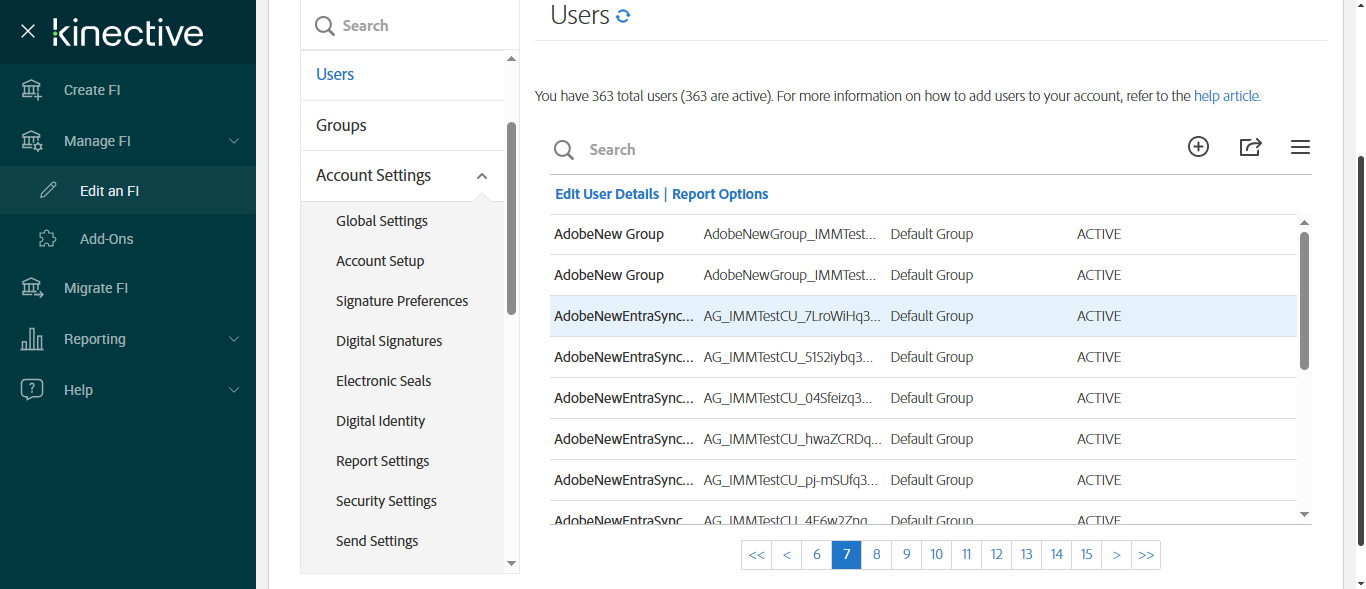Click the Edit User Details link
1366x589 pixels.
[x=607, y=194]
